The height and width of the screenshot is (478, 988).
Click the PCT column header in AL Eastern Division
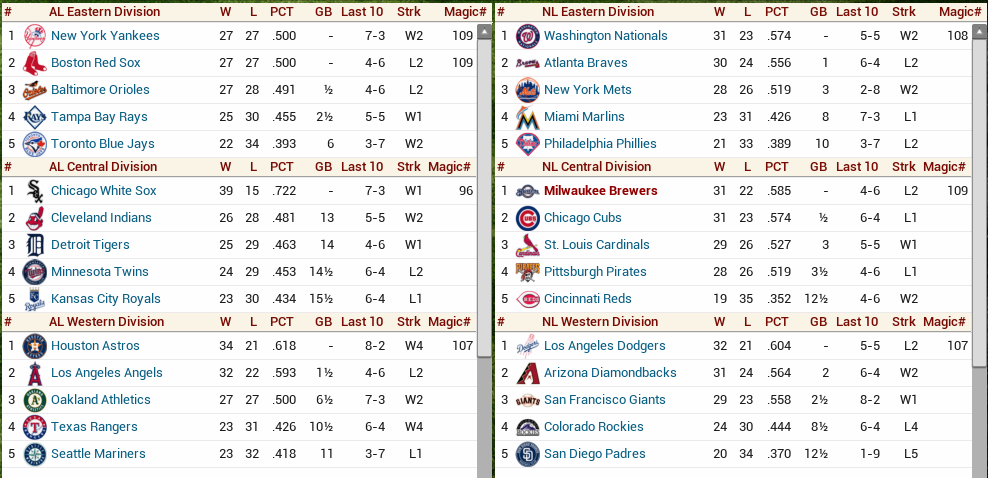(282, 12)
